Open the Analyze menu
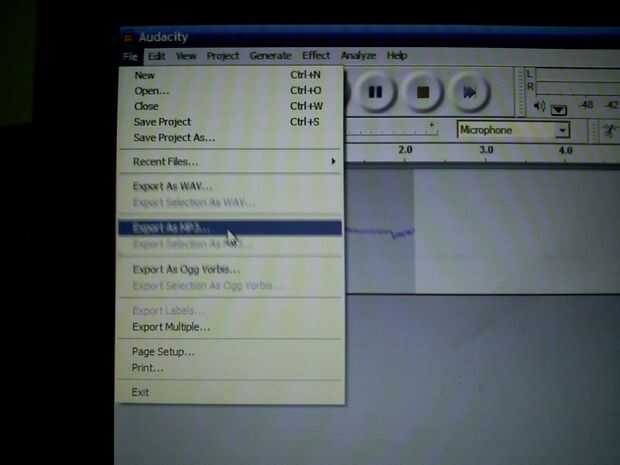This screenshot has width=620, height=465. pos(358,56)
